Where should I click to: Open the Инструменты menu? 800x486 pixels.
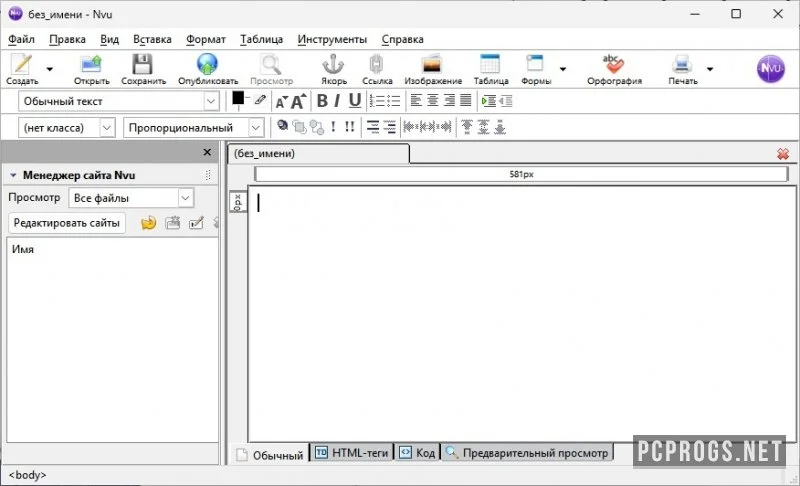(332, 39)
